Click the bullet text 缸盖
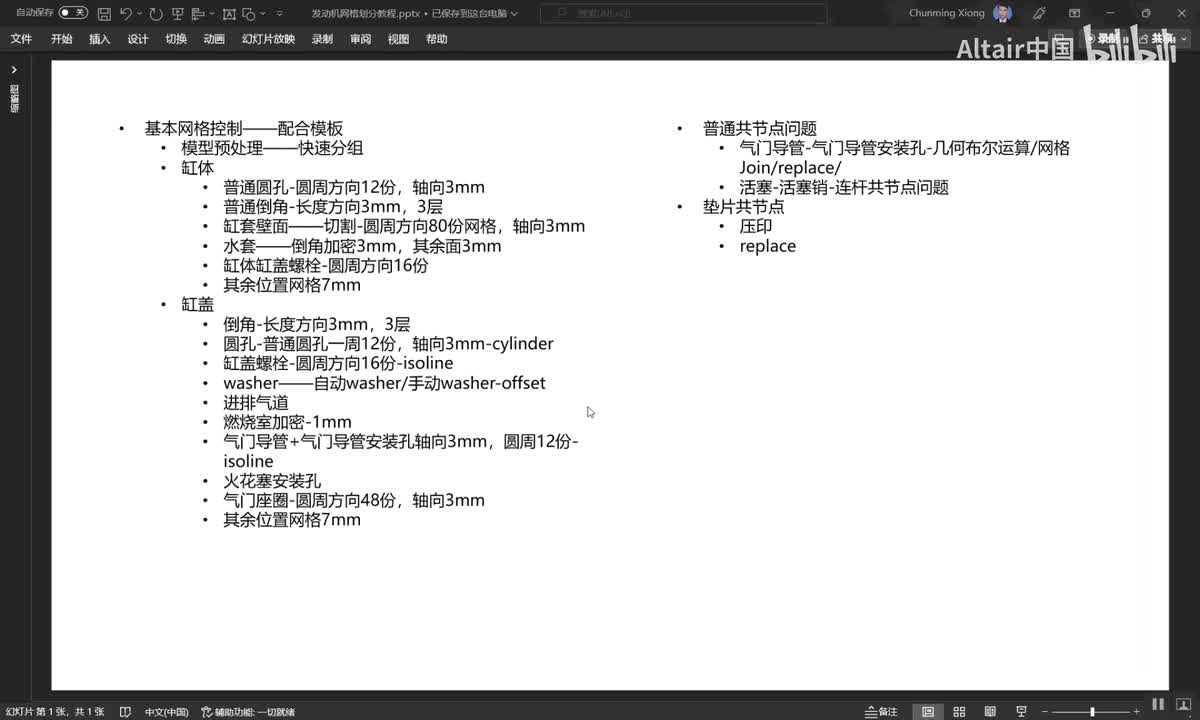1200x720 pixels. click(198, 304)
